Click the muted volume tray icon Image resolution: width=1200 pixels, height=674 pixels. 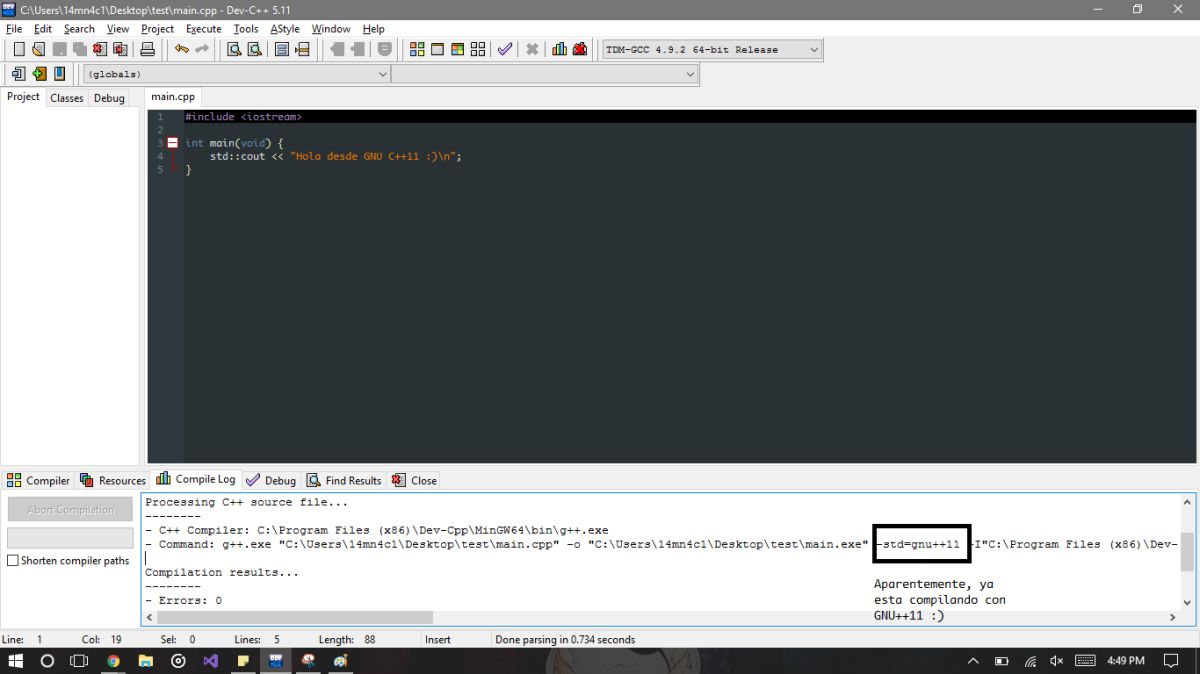coord(1057,661)
